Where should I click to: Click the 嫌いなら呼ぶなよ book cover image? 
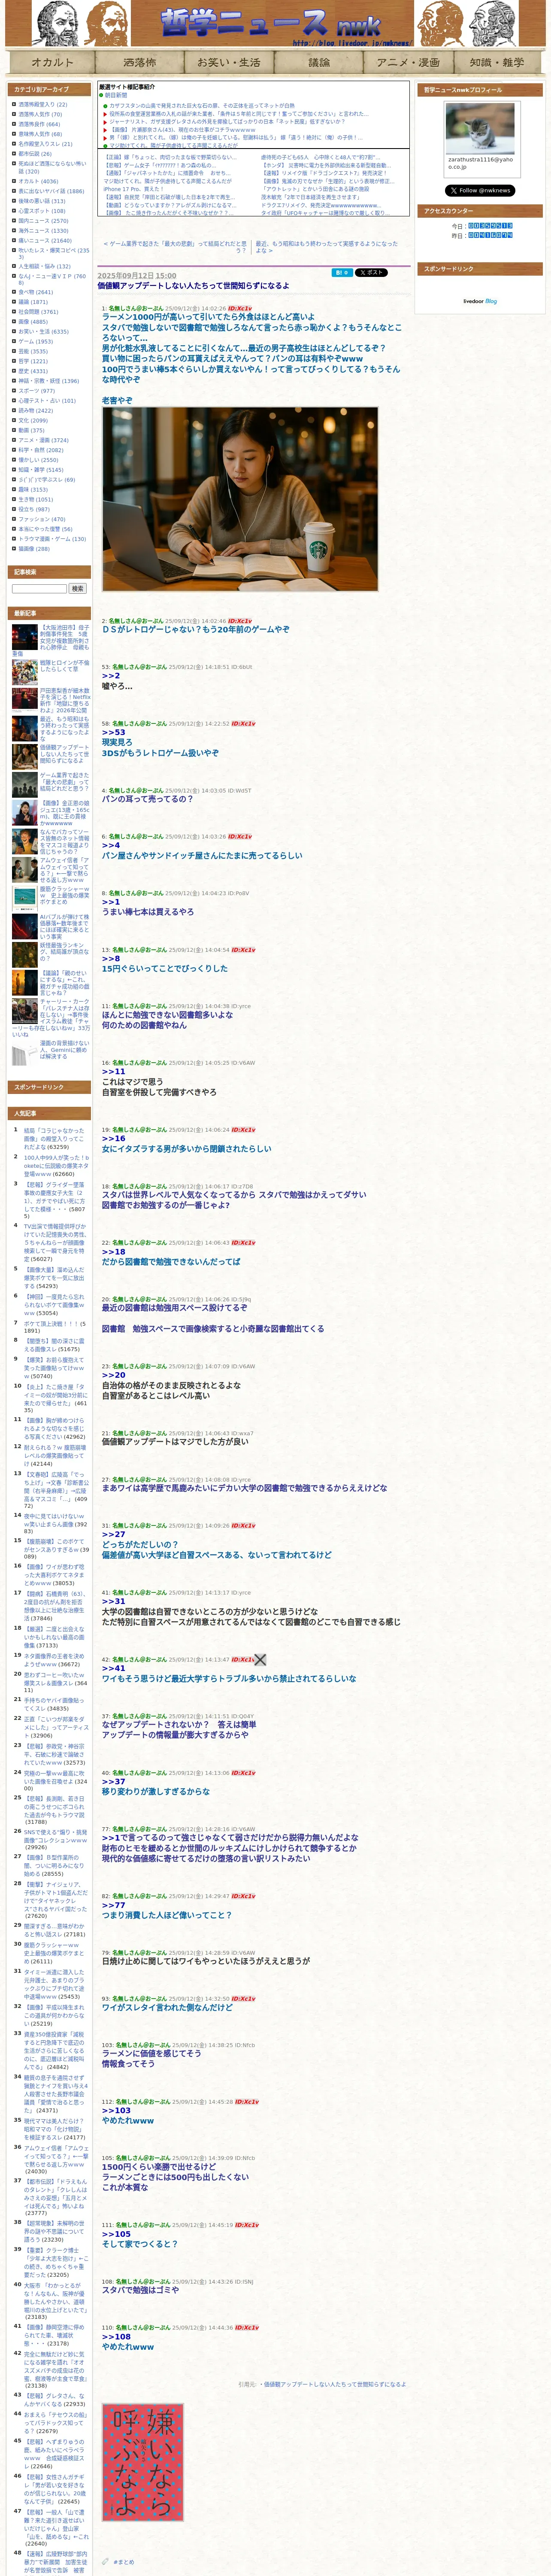tap(142, 2462)
